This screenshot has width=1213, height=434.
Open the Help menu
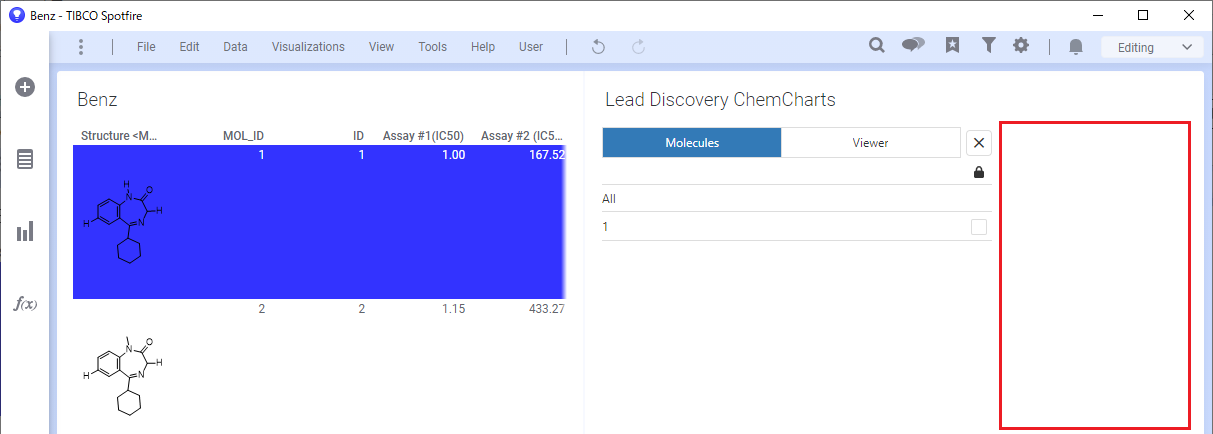coord(483,47)
